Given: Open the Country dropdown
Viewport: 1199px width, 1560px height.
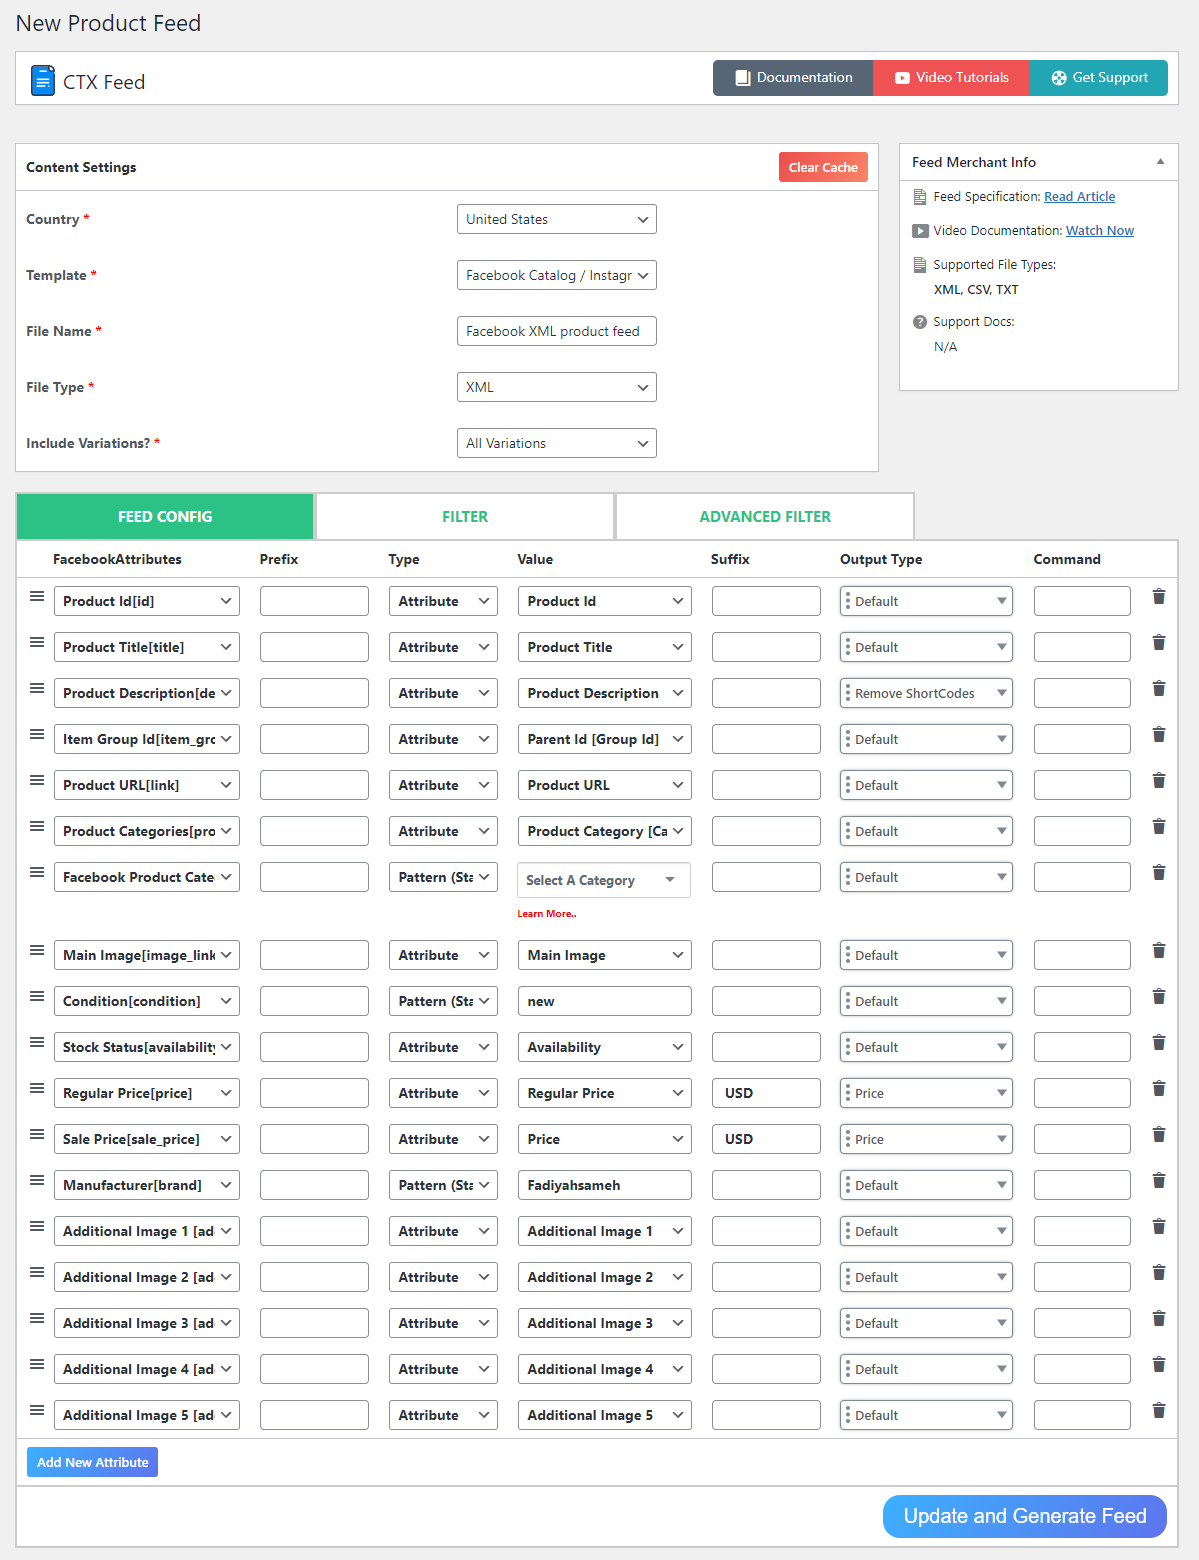Looking at the screenshot, I should coord(556,219).
